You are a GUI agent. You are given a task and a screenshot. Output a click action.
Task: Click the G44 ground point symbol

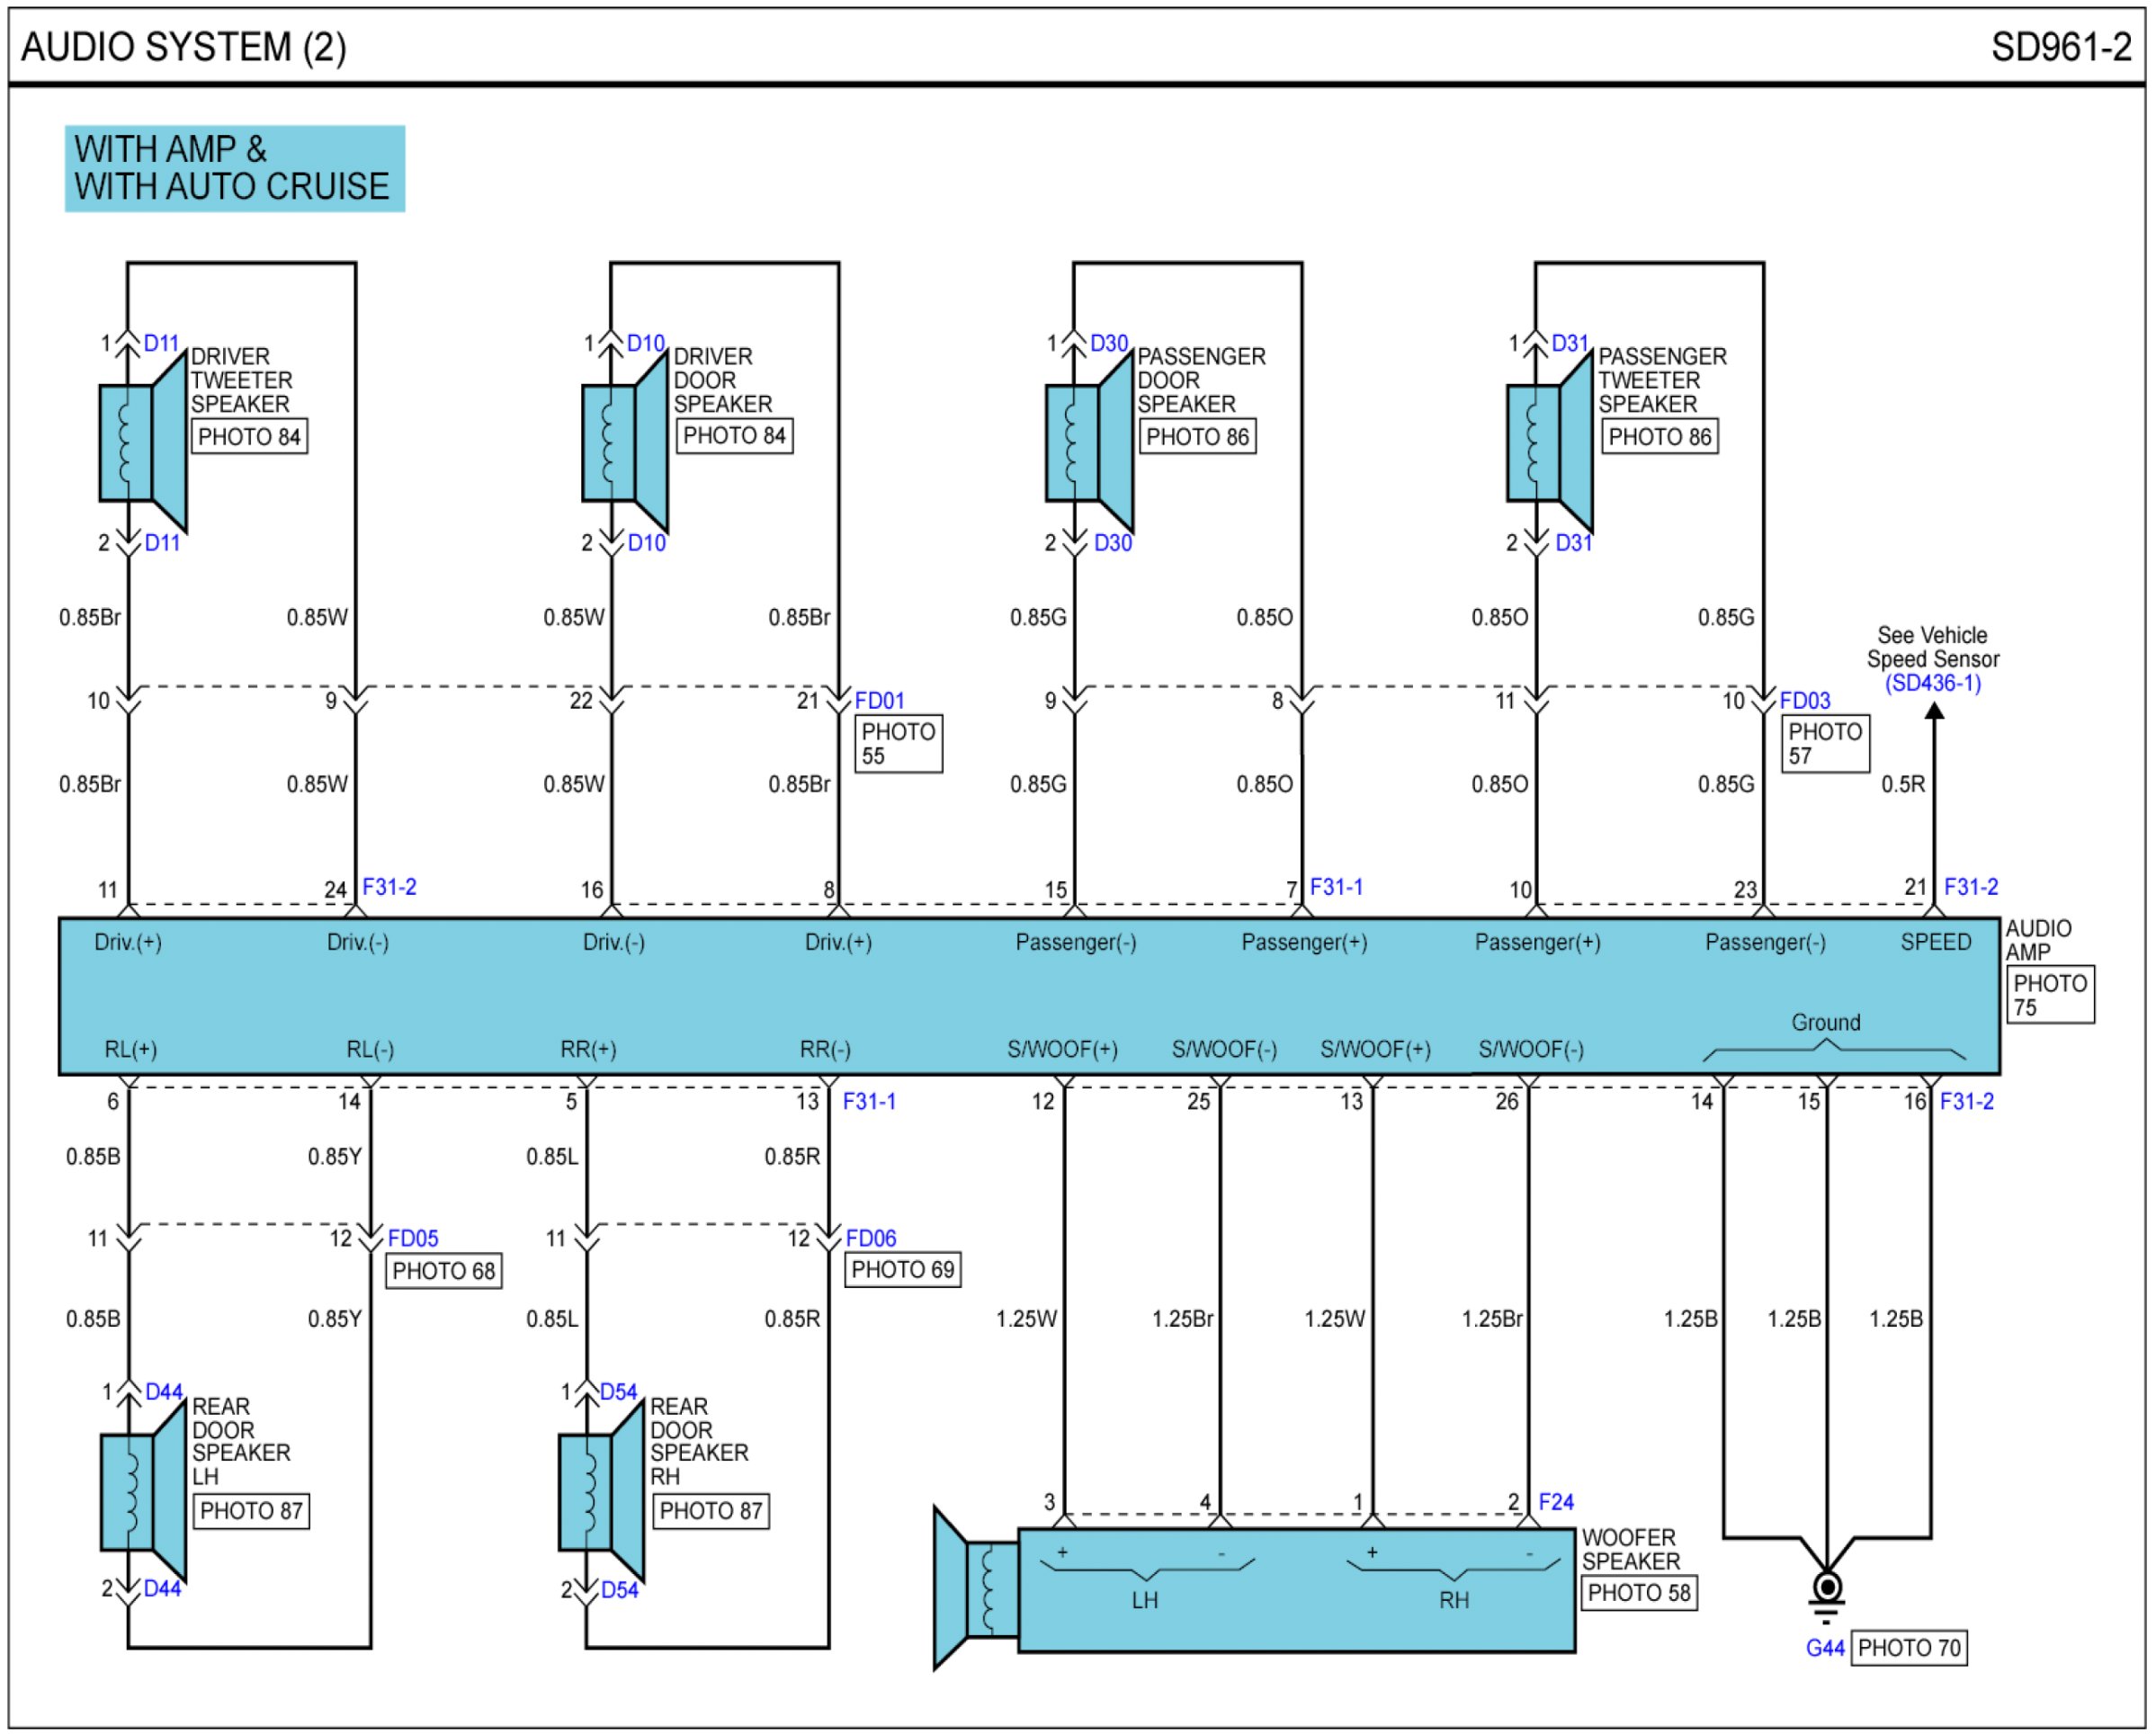(x=1827, y=1589)
